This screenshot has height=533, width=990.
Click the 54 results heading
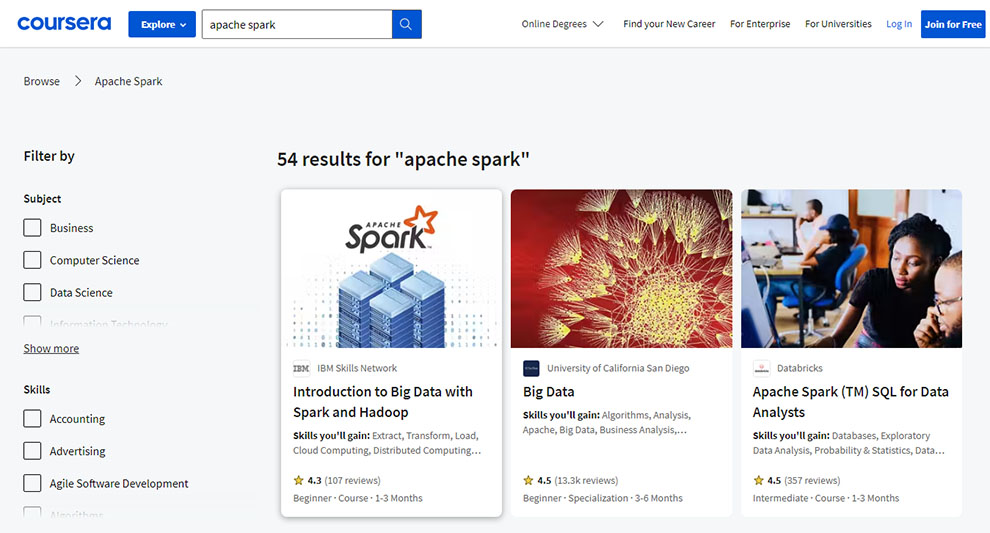[403, 159]
